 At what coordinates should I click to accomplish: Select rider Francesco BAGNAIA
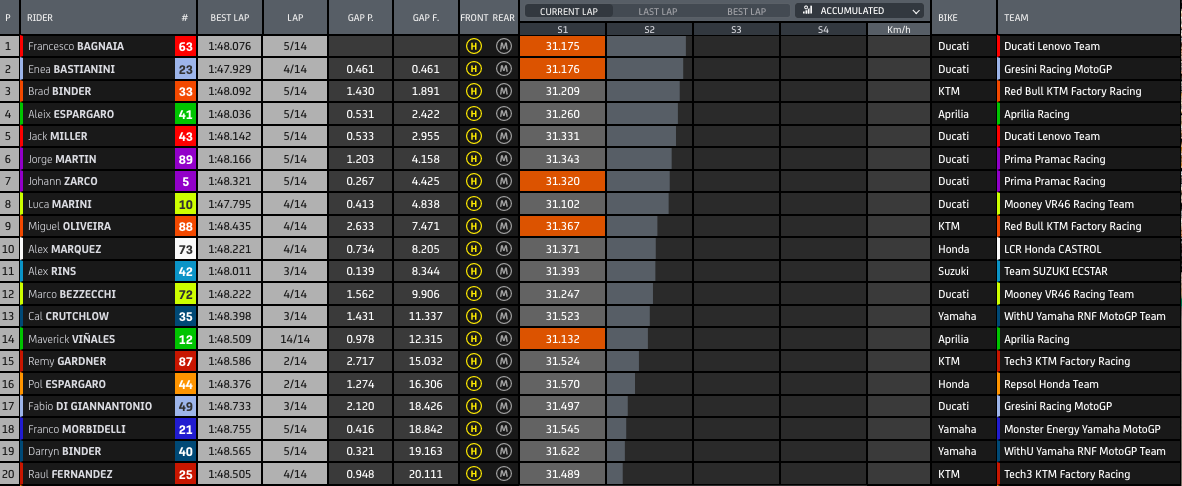[75, 46]
